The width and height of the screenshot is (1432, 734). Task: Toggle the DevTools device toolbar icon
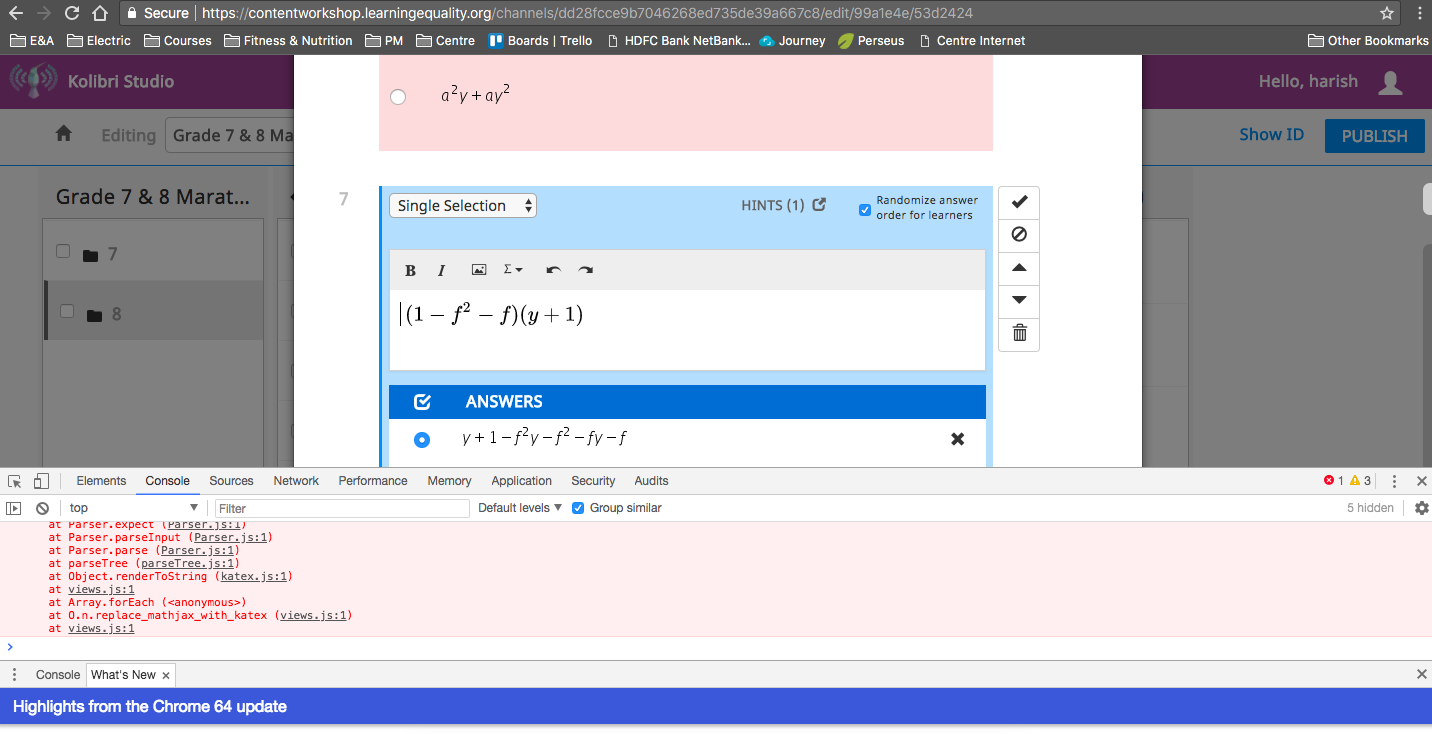point(41,481)
